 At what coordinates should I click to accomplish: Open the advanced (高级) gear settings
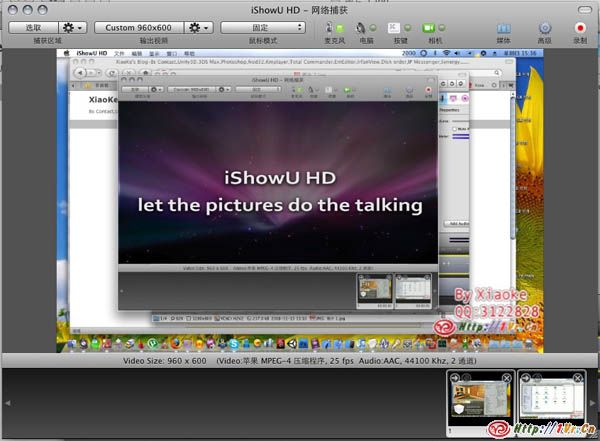pyautogui.click(x=544, y=27)
